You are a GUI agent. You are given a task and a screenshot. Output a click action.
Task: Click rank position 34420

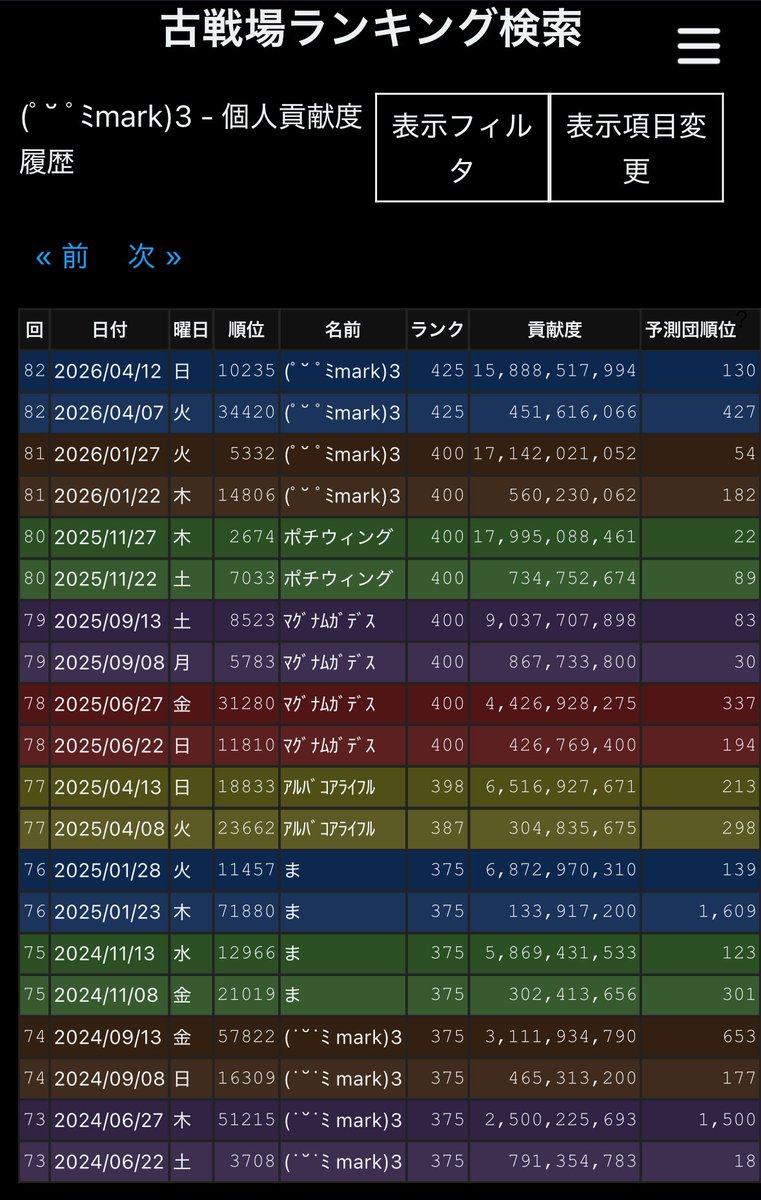click(x=246, y=412)
